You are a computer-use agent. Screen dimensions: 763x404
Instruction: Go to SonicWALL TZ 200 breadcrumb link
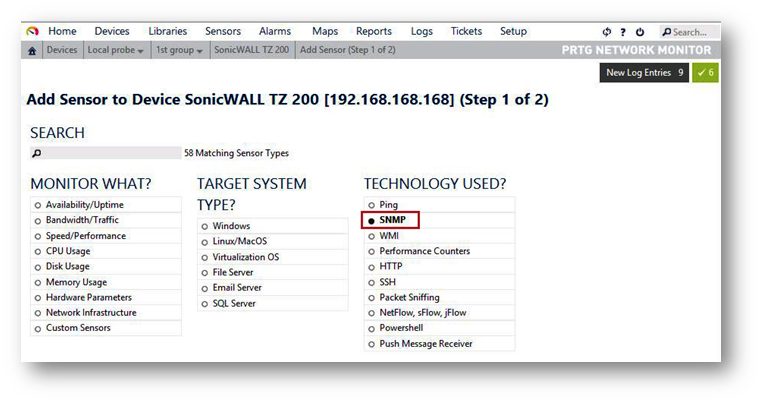click(252, 50)
